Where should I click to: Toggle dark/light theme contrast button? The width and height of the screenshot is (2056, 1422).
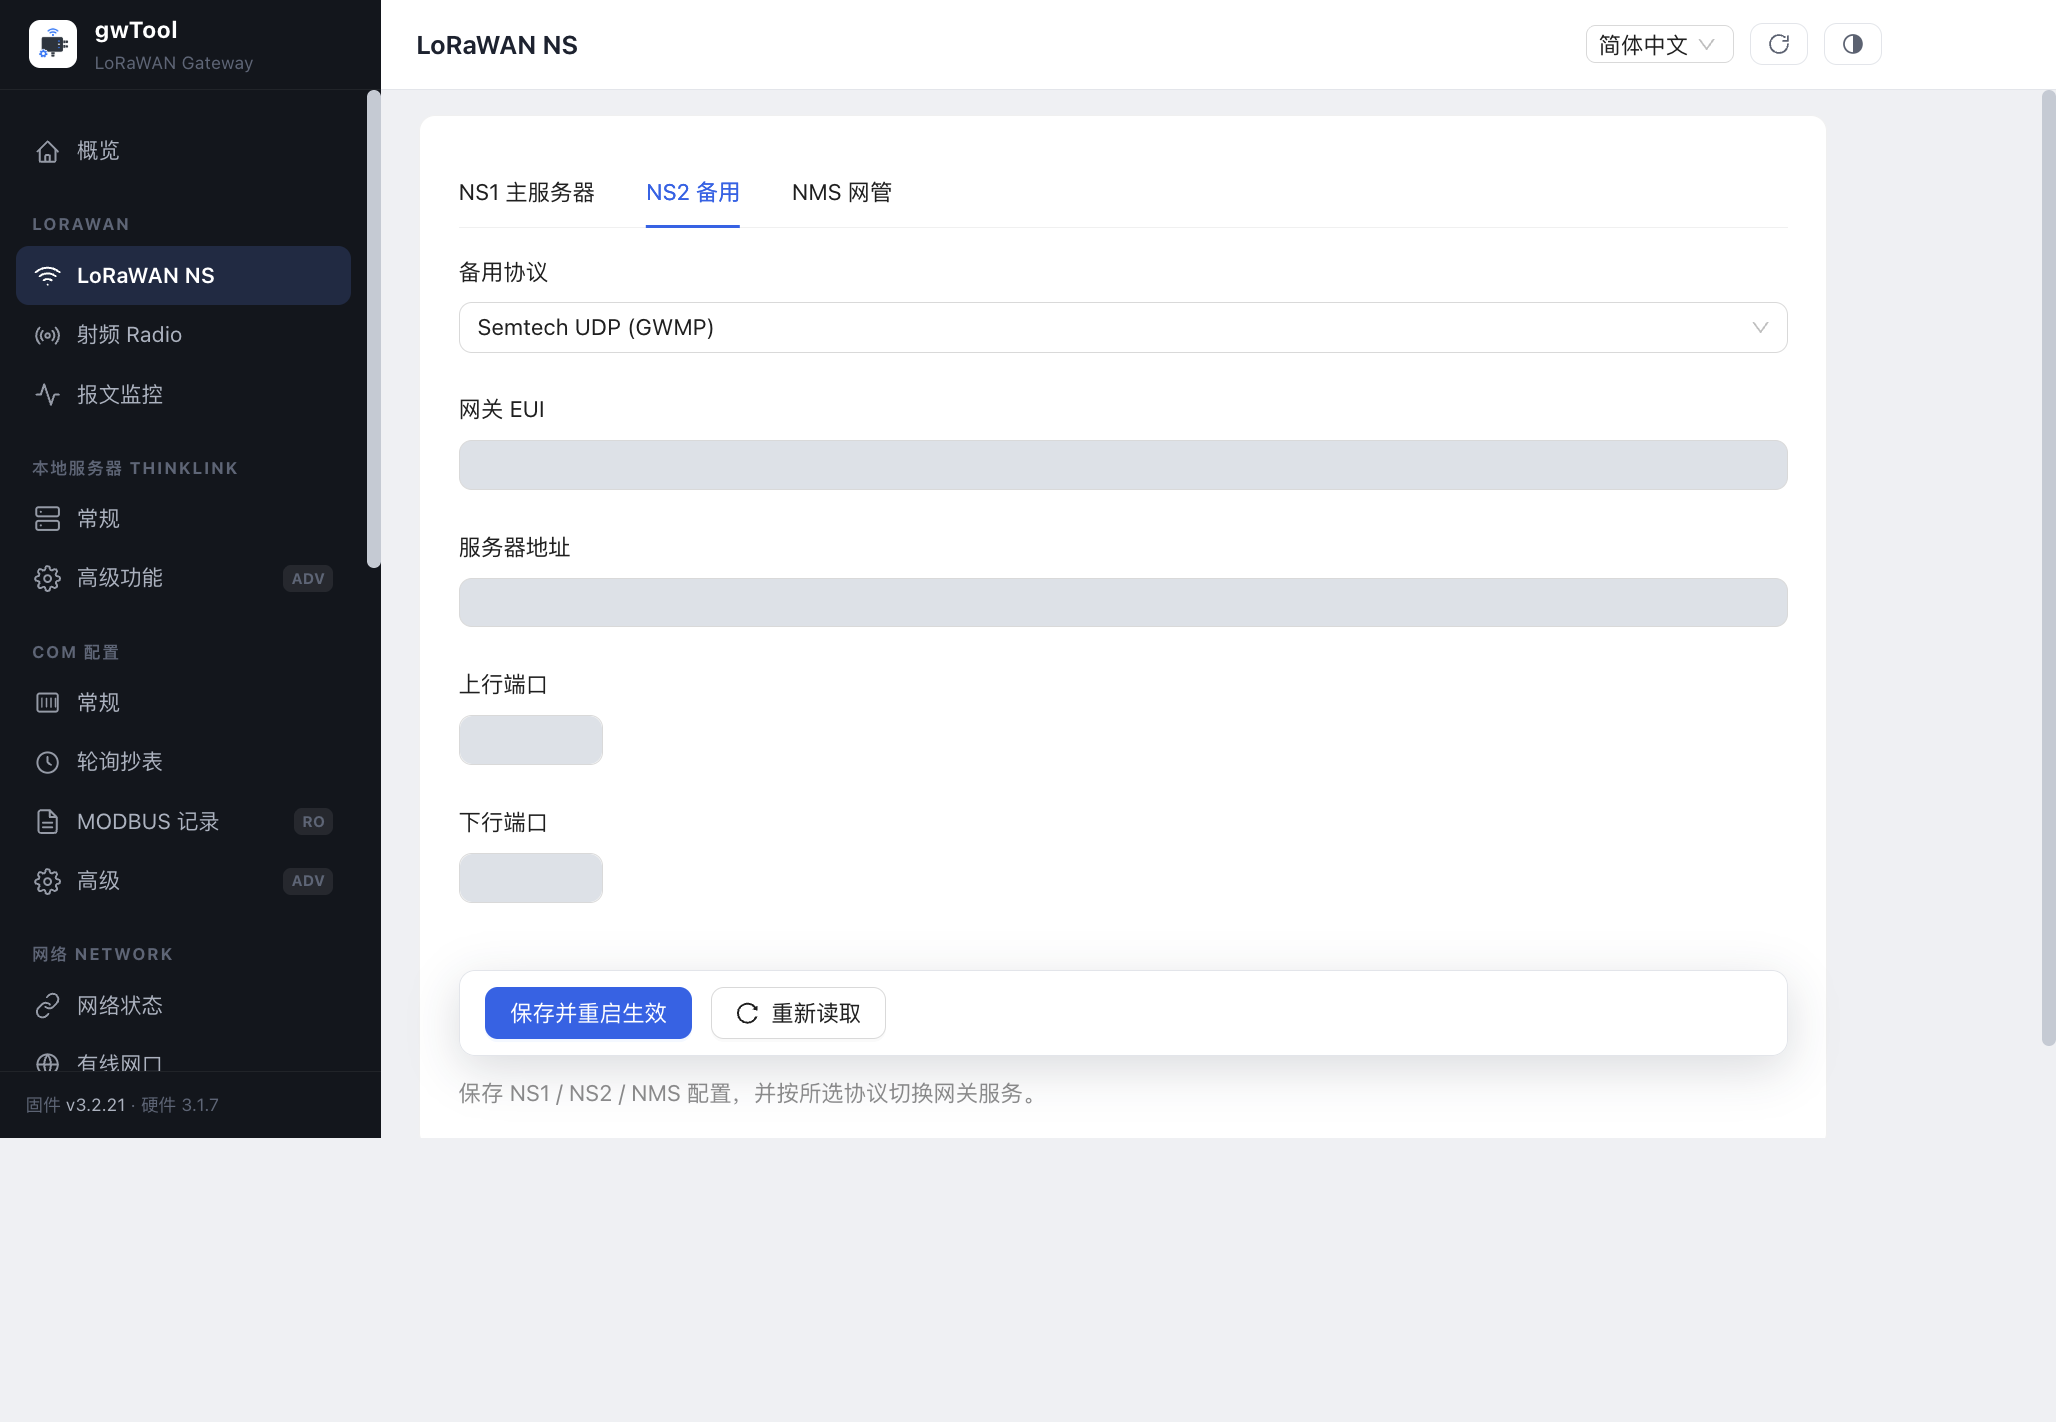1853,44
